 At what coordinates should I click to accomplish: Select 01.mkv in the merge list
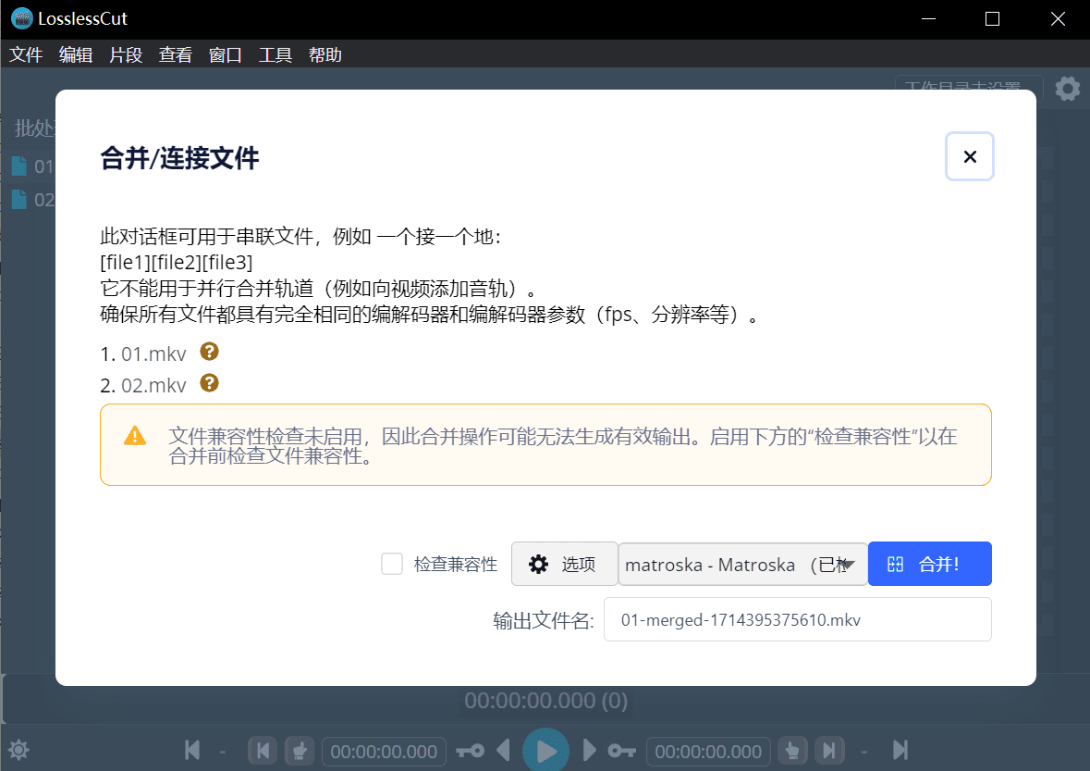point(154,354)
